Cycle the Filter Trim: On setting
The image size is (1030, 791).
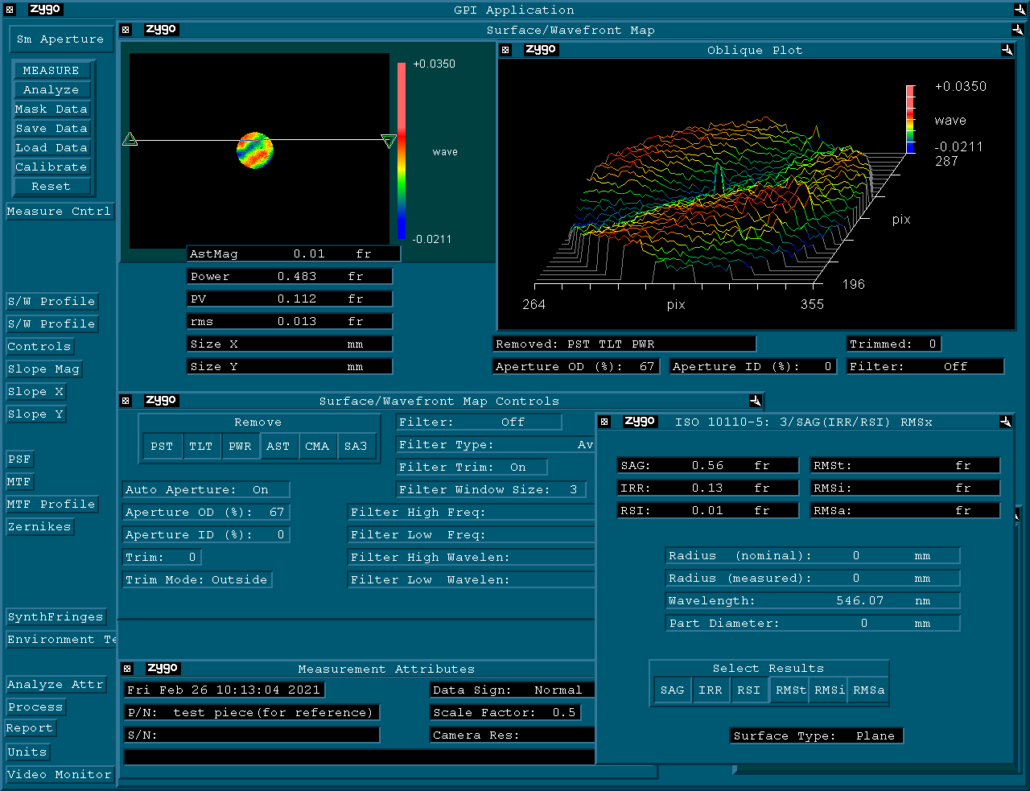coord(472,467)
